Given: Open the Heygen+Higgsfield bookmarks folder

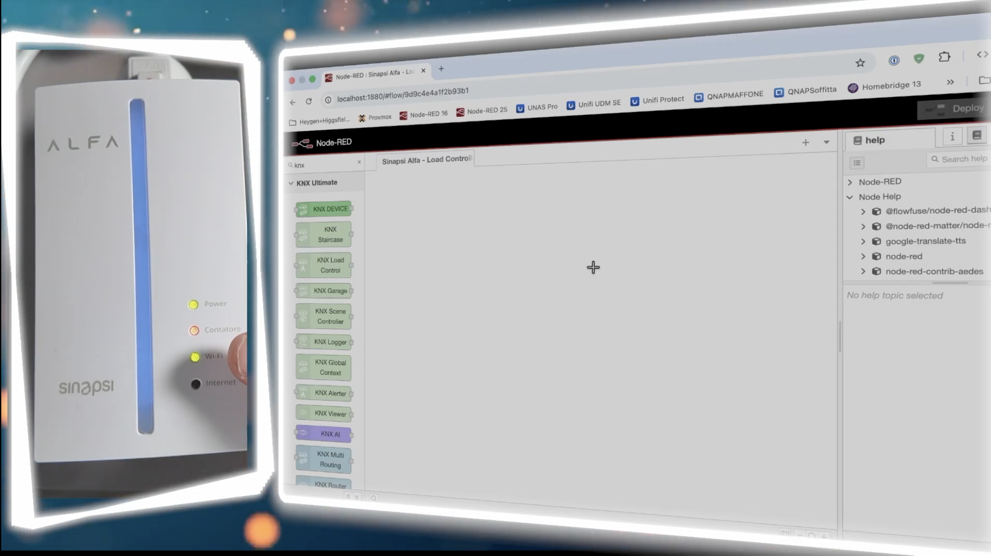Looking at the screenshot, I should (319, 121).
